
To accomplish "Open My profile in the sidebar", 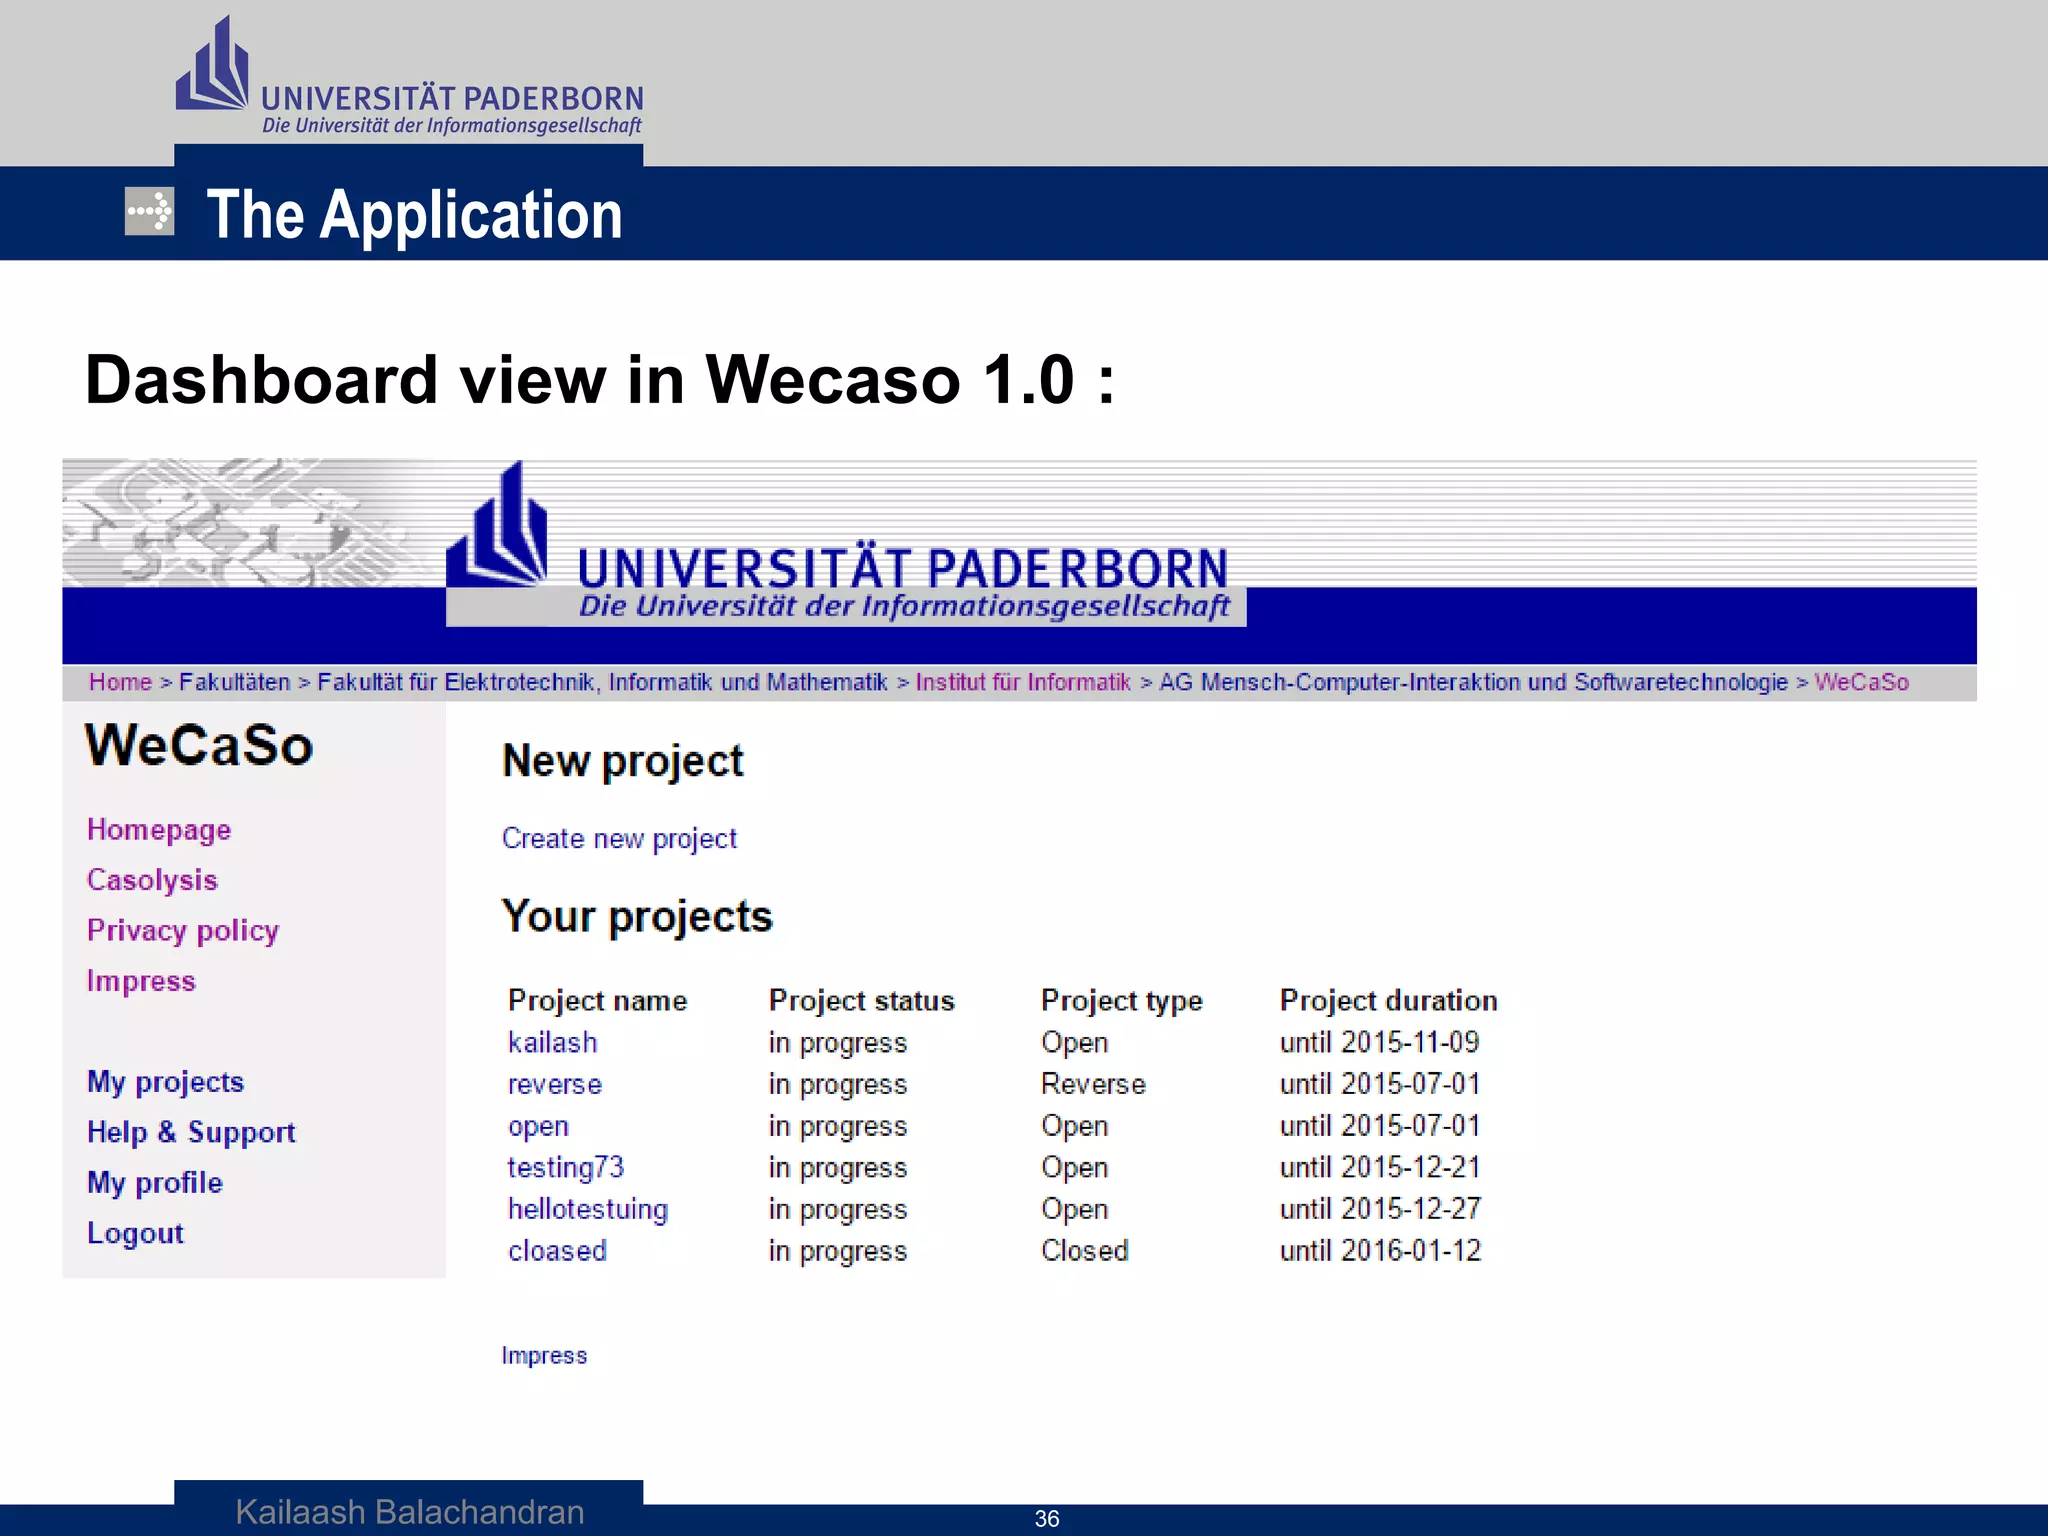I will point(155,1183).
